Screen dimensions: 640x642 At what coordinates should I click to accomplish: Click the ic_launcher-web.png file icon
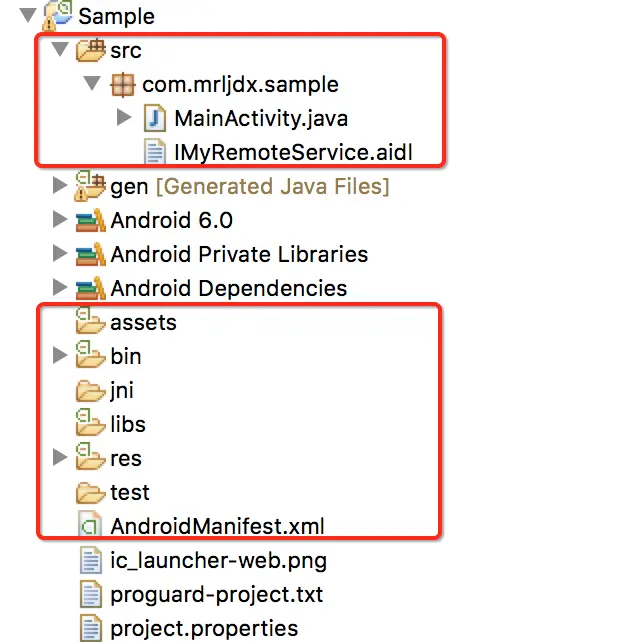tap(90, 560)
